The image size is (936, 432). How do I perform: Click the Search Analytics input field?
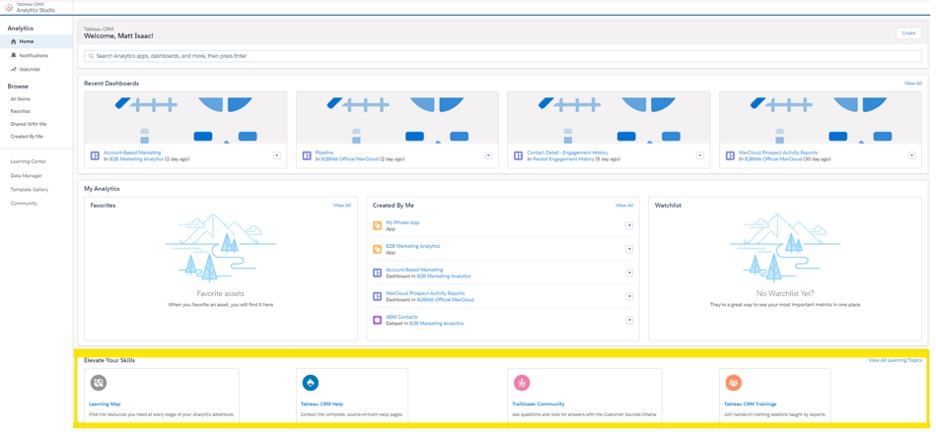503,56
